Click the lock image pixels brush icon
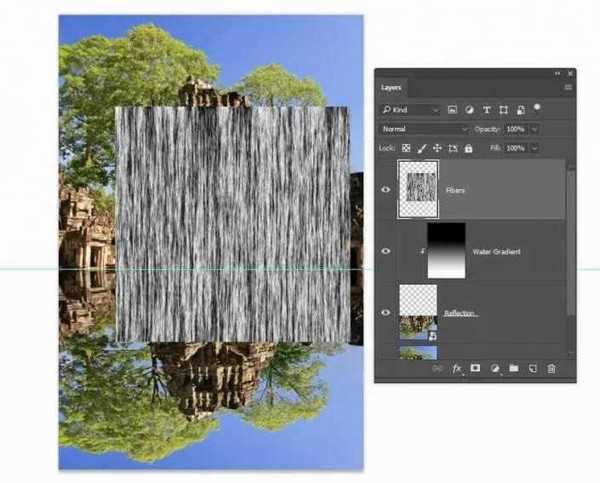The image size is (600, 483). tap(421, 148)
